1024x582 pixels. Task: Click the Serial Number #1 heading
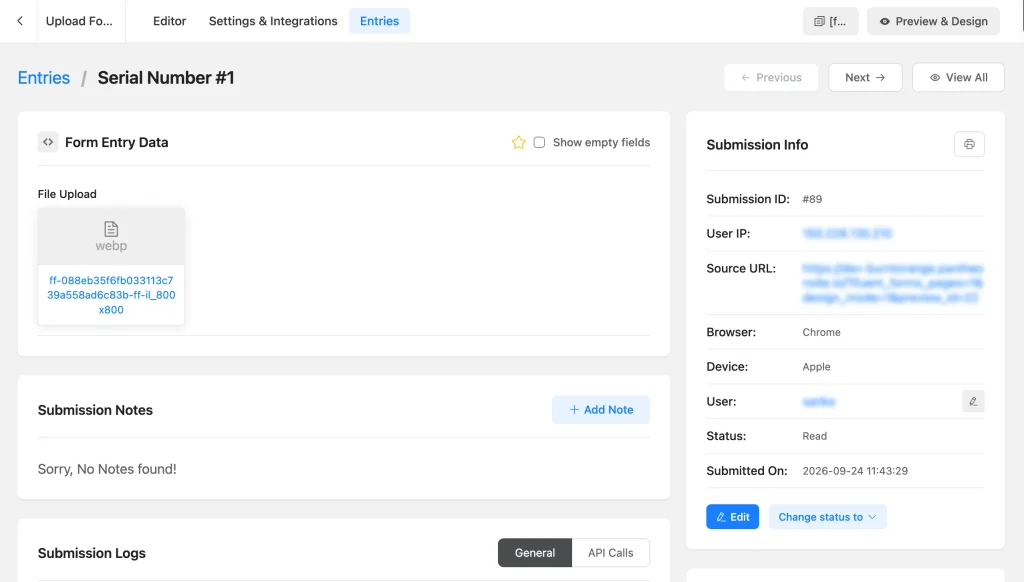pyautogui.click(x=166, y=78)
